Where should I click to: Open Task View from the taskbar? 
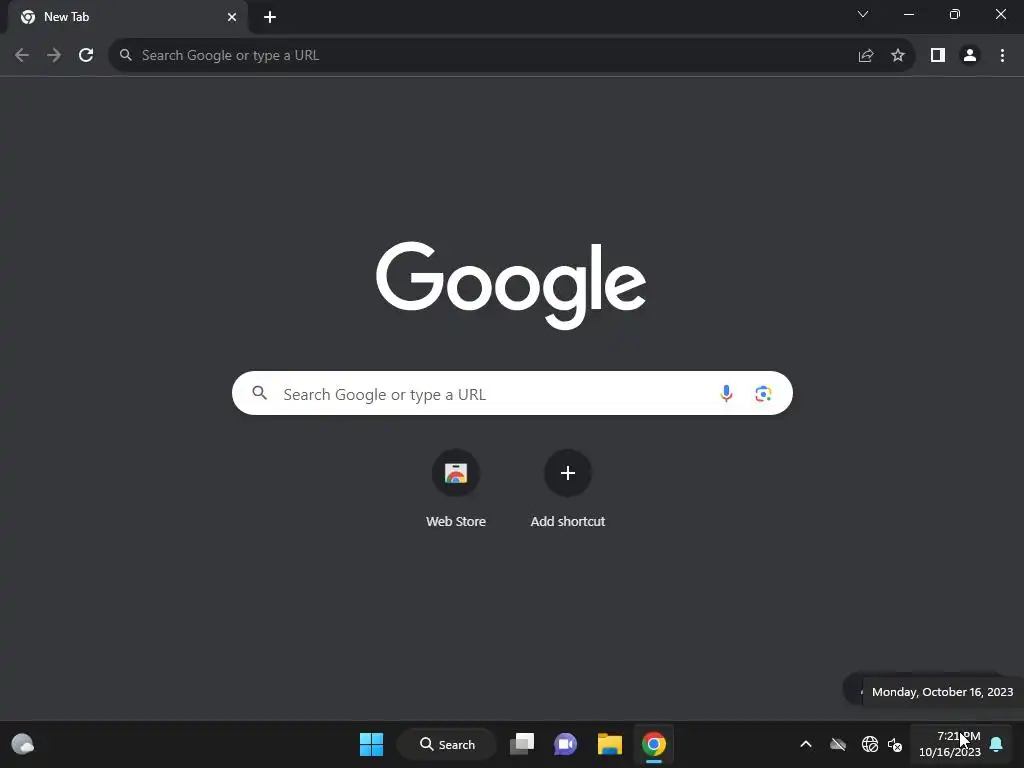(x=522, y=744)
